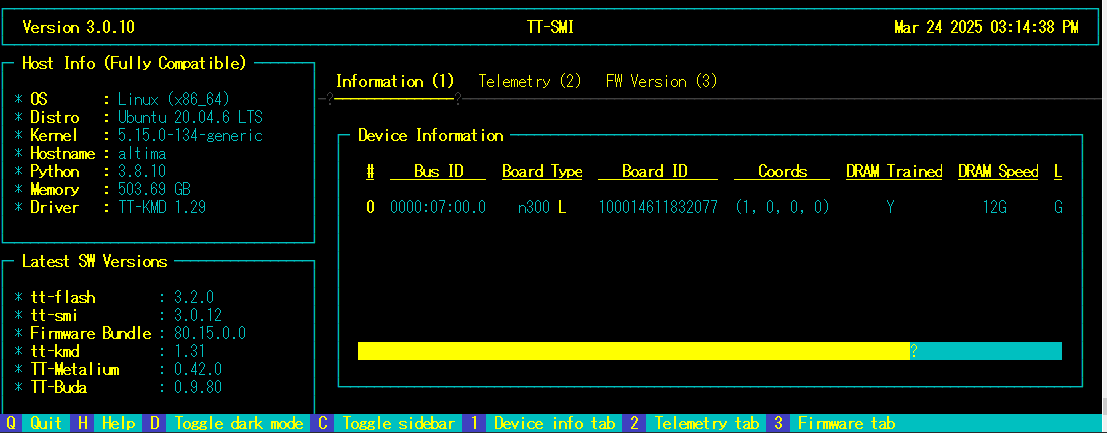This screenshot has width=1107, height=433.
Task: Select Firmware tab footer shortcut
Action: coord(844,424)
